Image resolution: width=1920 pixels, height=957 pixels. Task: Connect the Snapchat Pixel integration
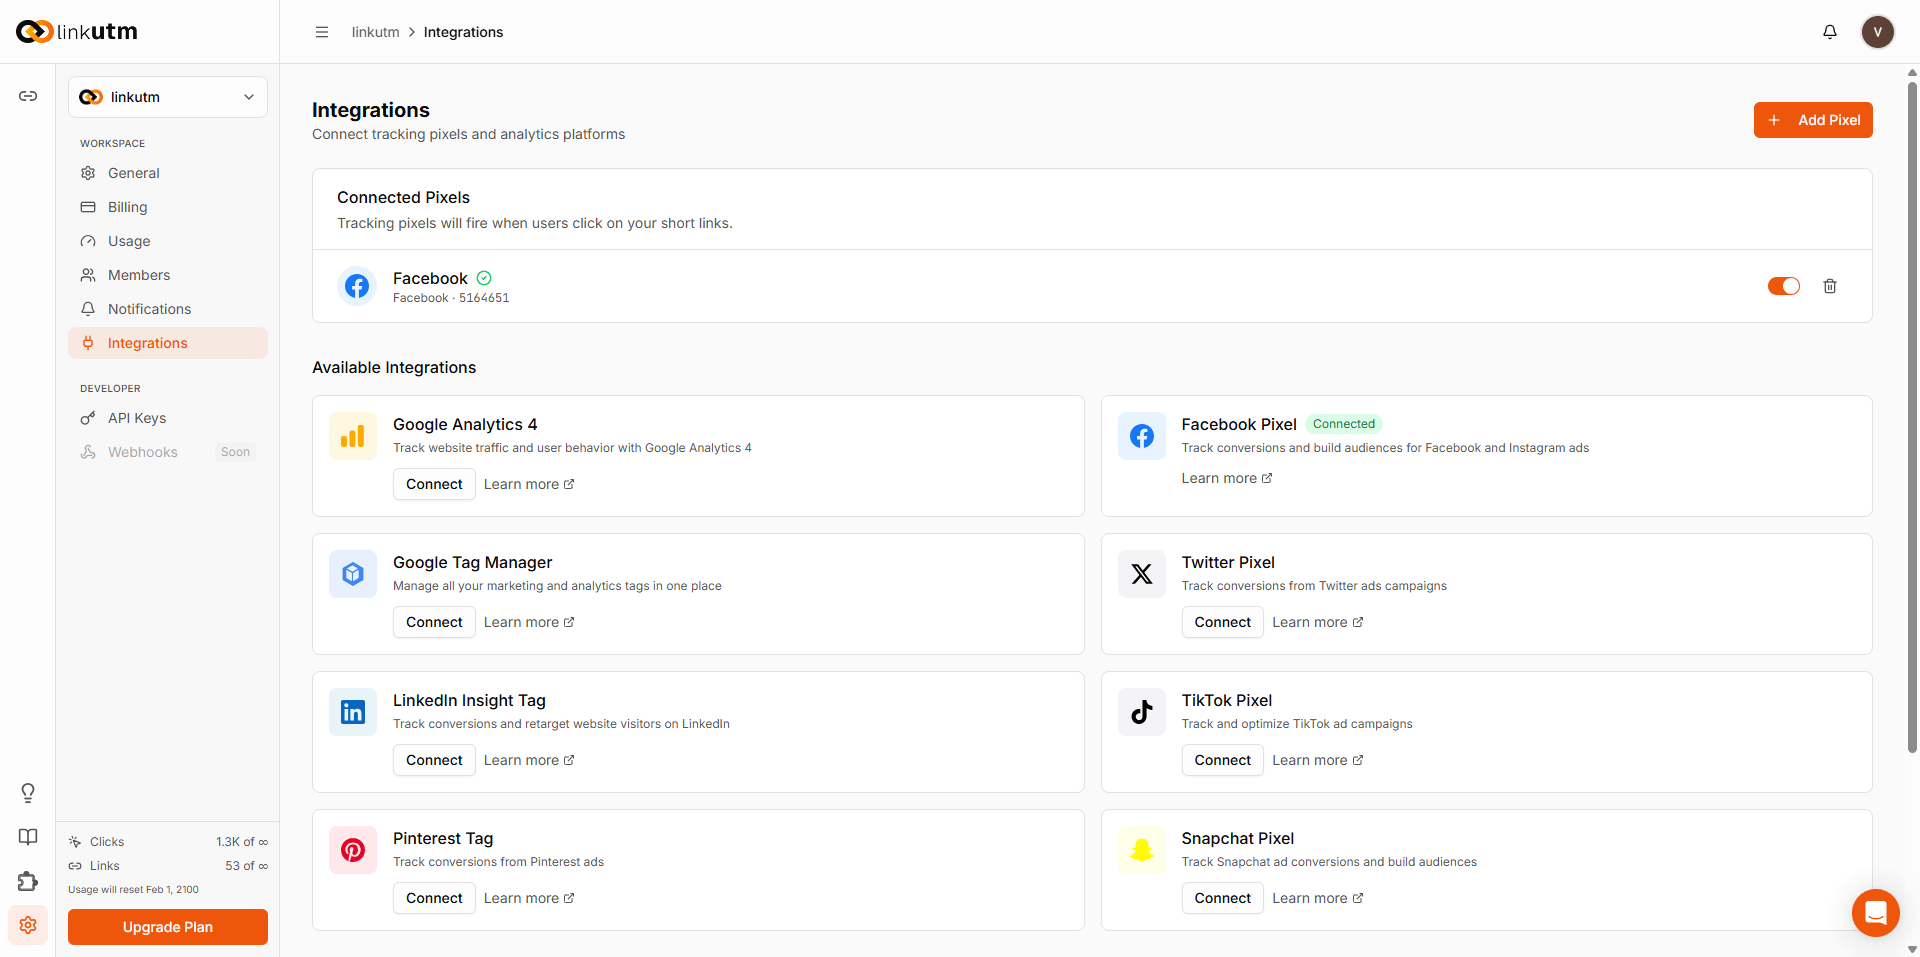pyautogui.click(x=1222, y=898)
